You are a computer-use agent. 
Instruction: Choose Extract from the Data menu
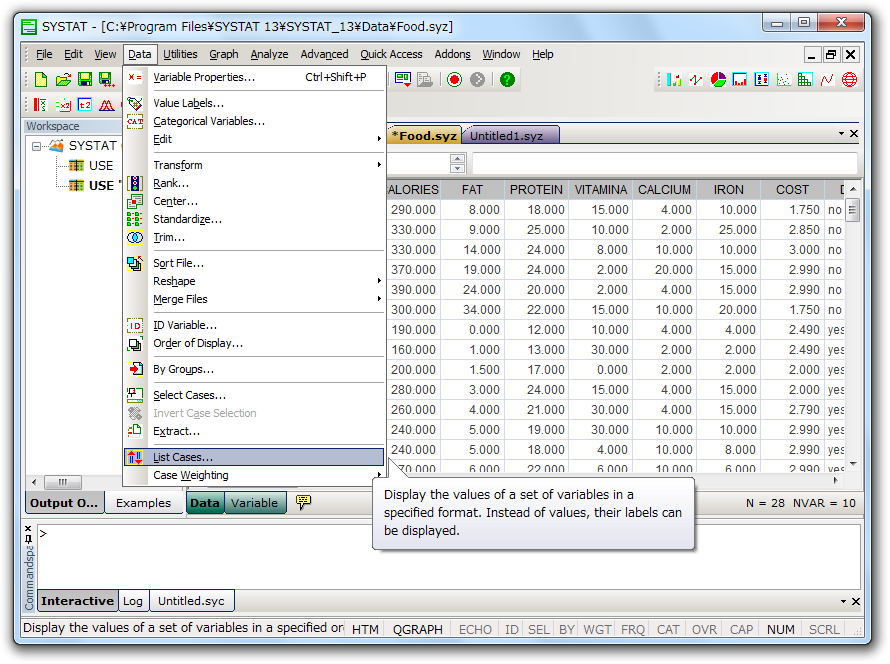pos(254,431)
